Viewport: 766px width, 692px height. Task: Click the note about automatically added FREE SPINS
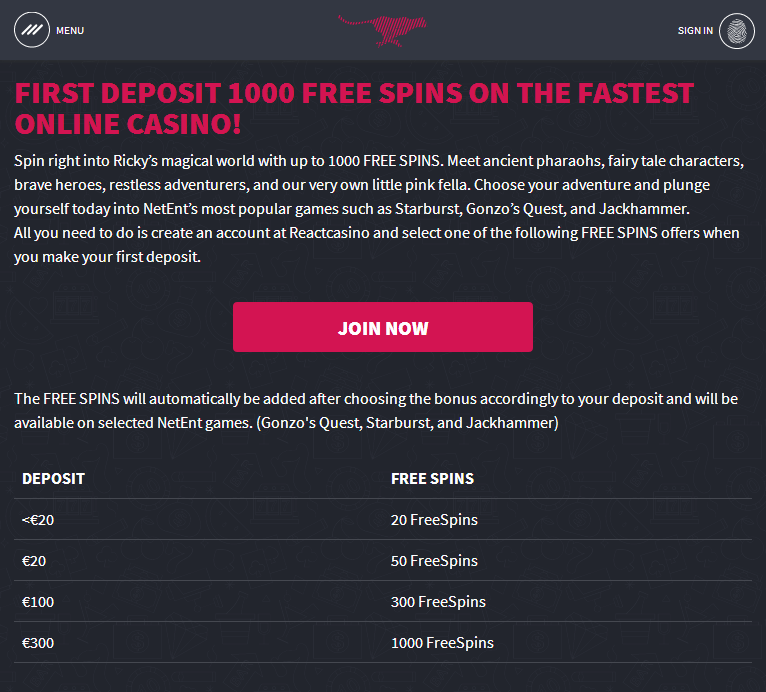[x=376, y=411]
